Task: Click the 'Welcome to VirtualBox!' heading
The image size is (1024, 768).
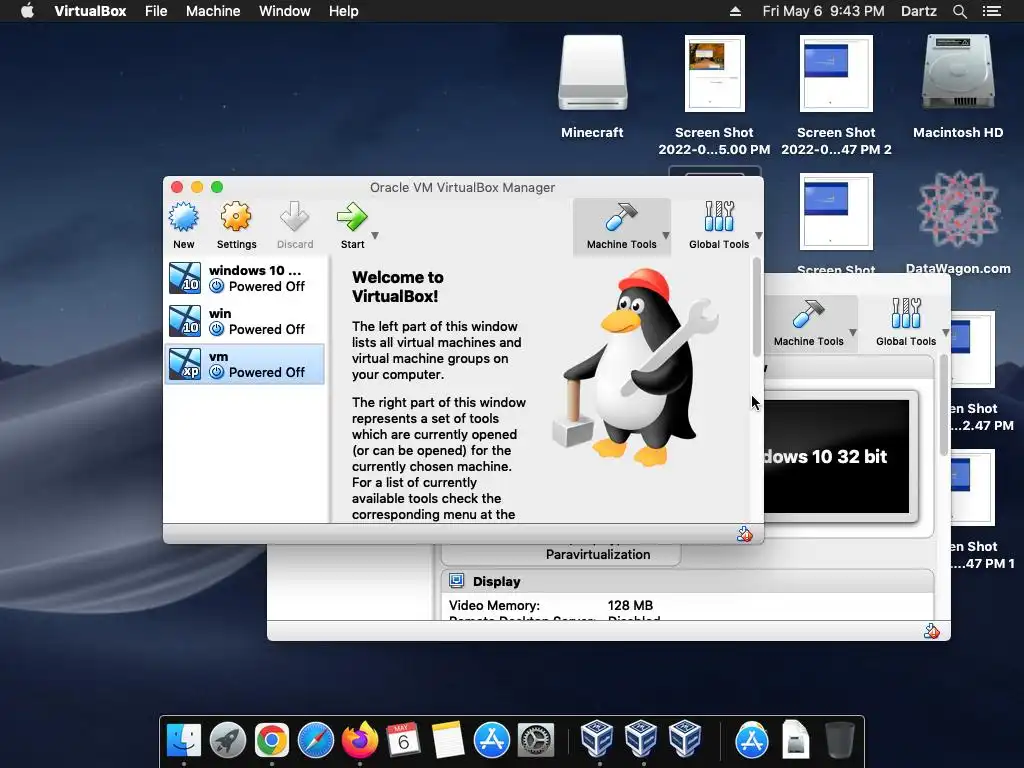Action: coord(398,287)
